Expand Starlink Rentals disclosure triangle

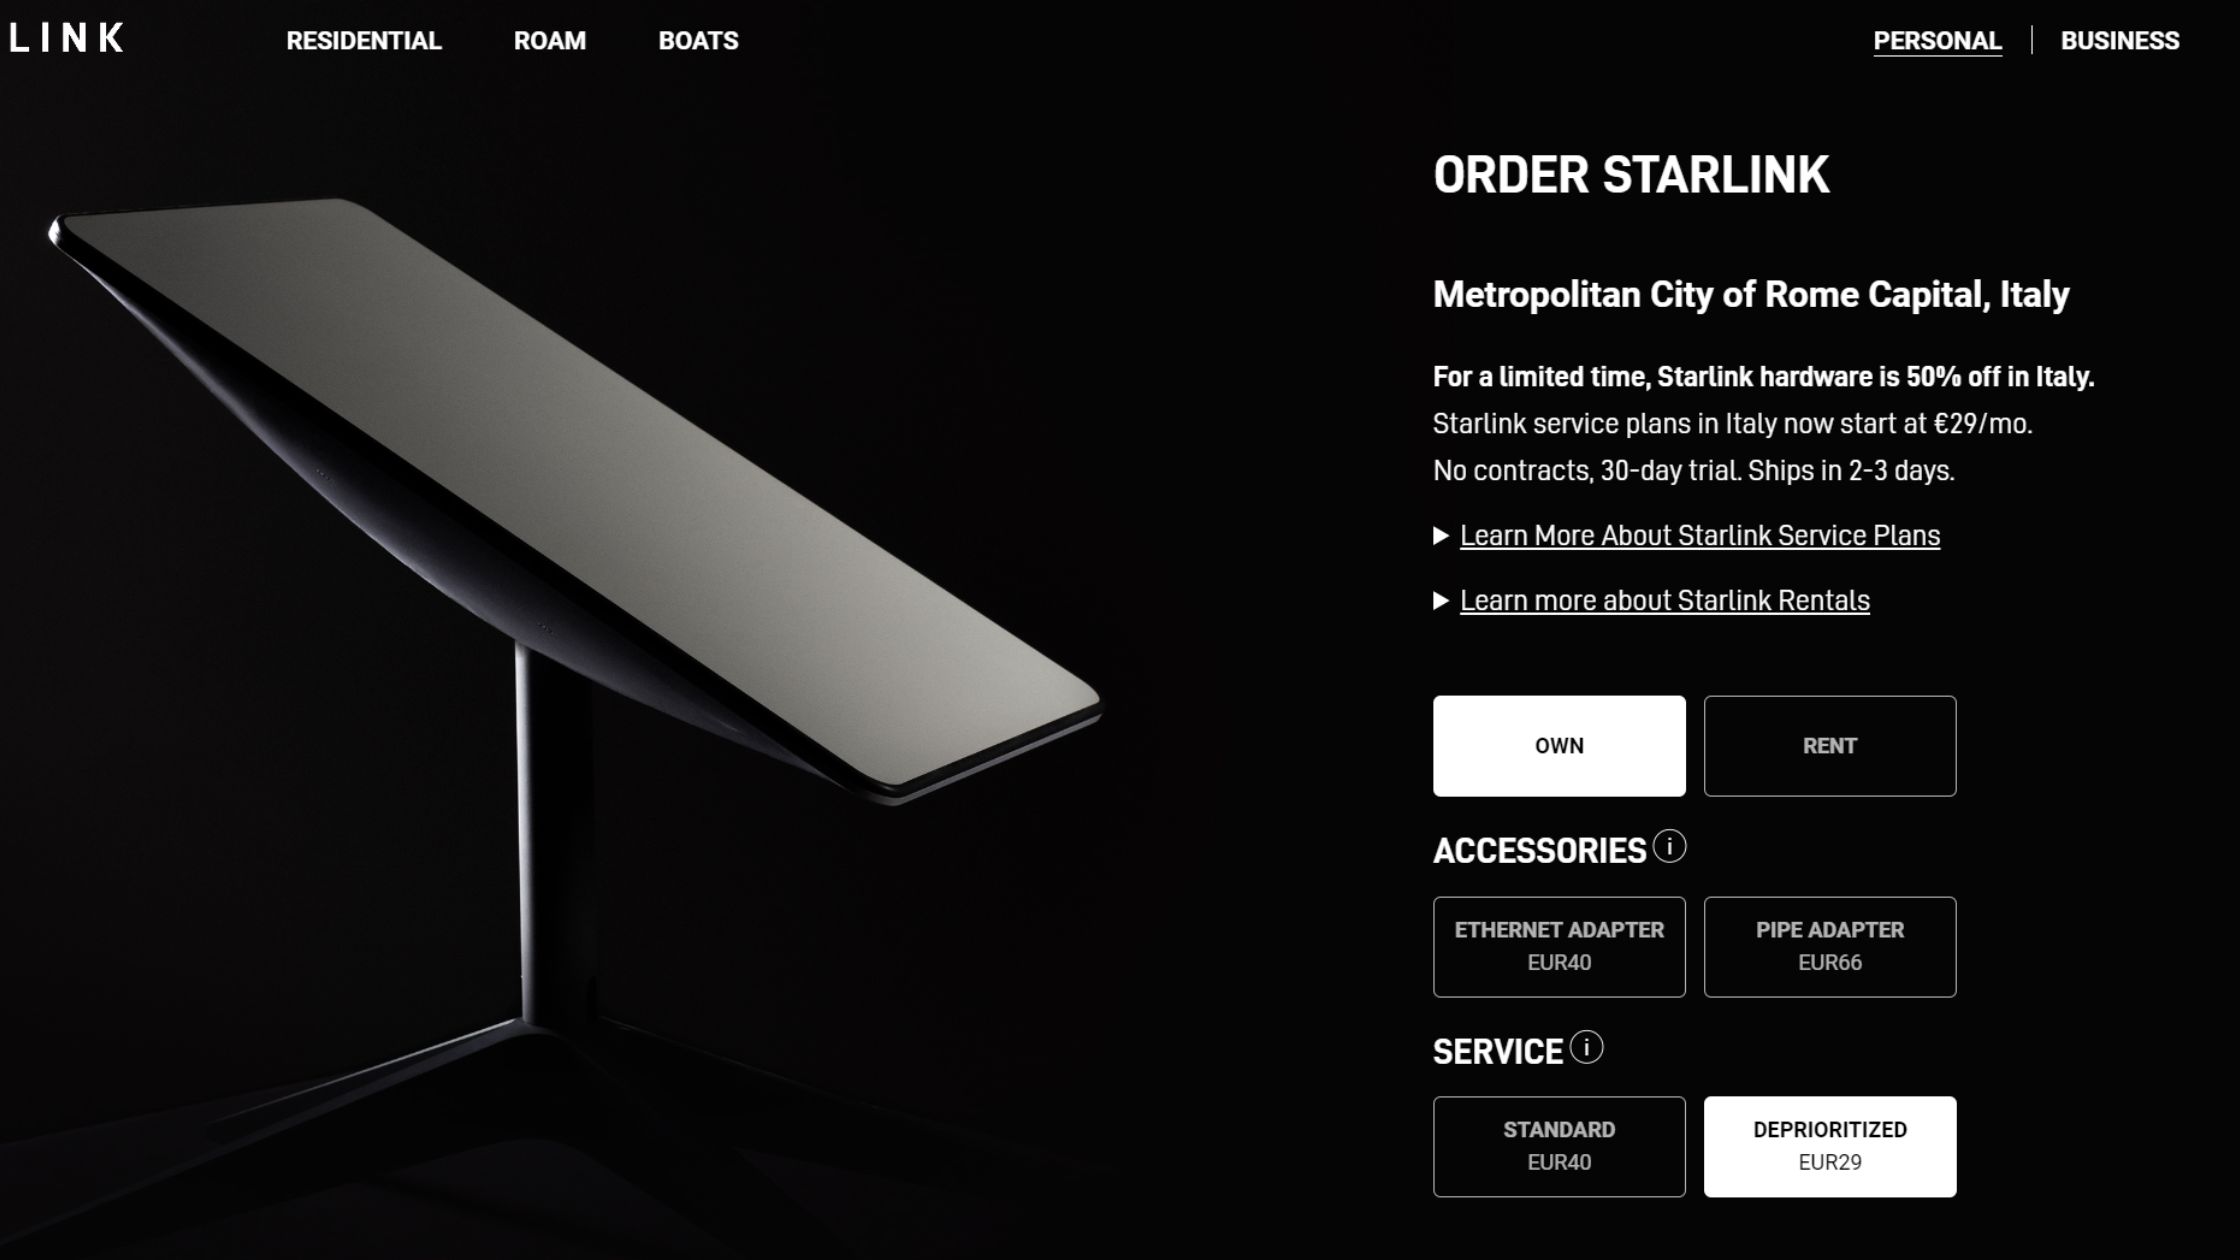coord(1441,601)
